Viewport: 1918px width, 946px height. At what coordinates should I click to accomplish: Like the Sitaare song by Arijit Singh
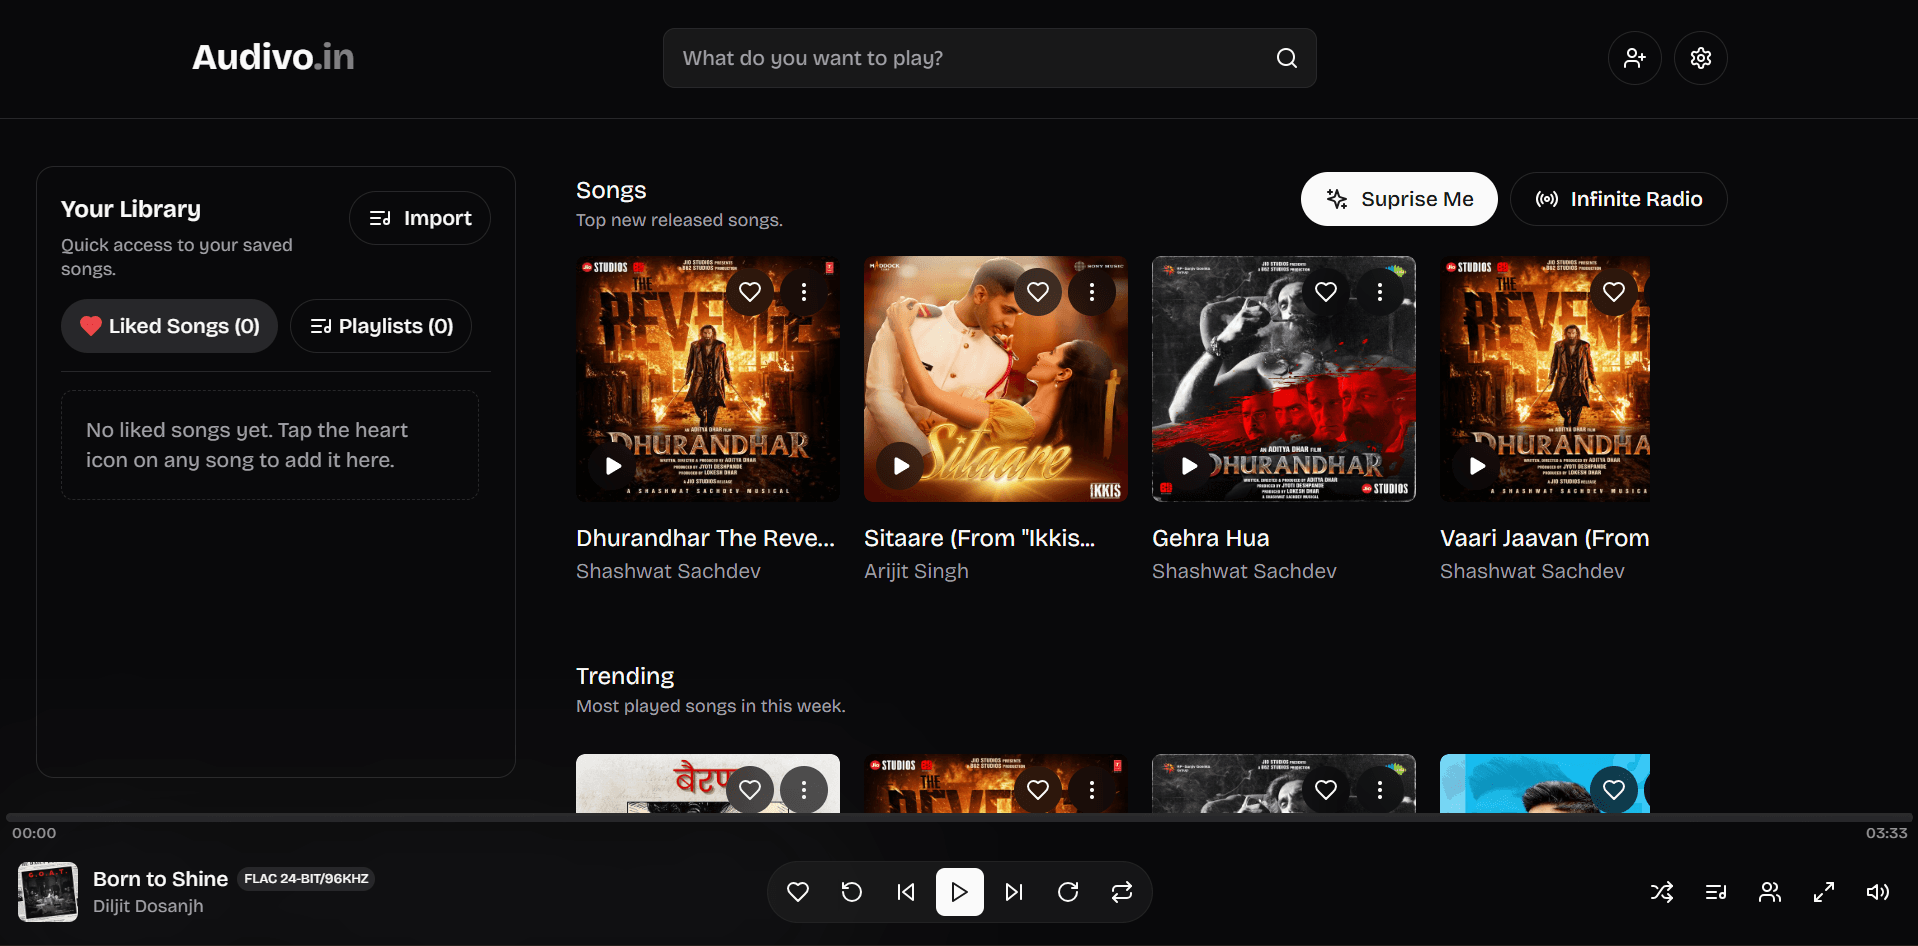[1038, 292]
